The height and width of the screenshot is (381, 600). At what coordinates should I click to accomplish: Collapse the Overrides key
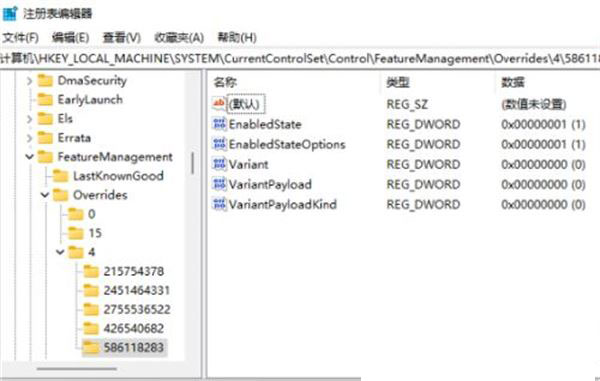coord(45,195)
